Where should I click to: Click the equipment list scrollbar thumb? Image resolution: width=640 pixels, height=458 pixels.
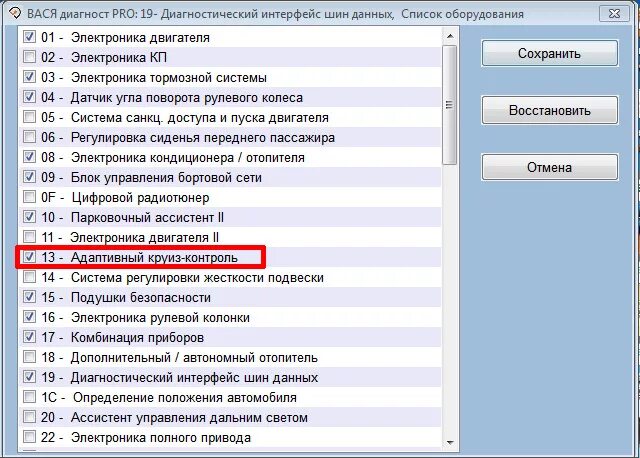pos(450,105)
